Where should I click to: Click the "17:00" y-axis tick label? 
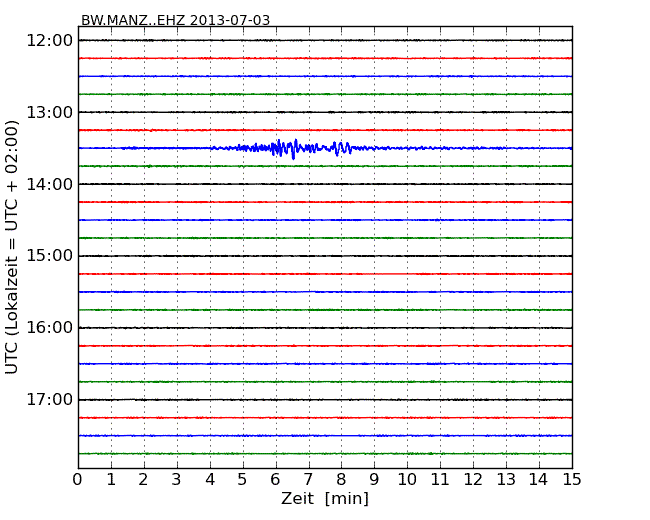(x=50, y=400)
